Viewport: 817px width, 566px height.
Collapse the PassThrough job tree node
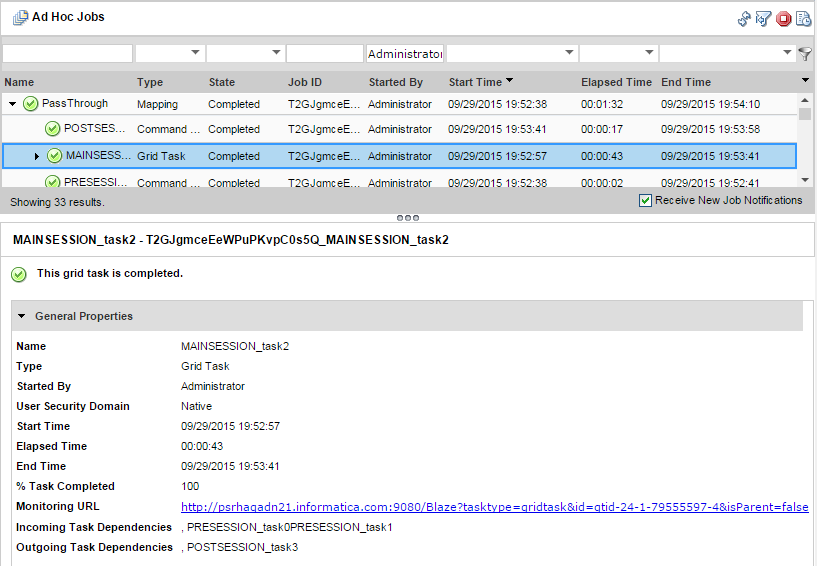(x=12, y=104)
